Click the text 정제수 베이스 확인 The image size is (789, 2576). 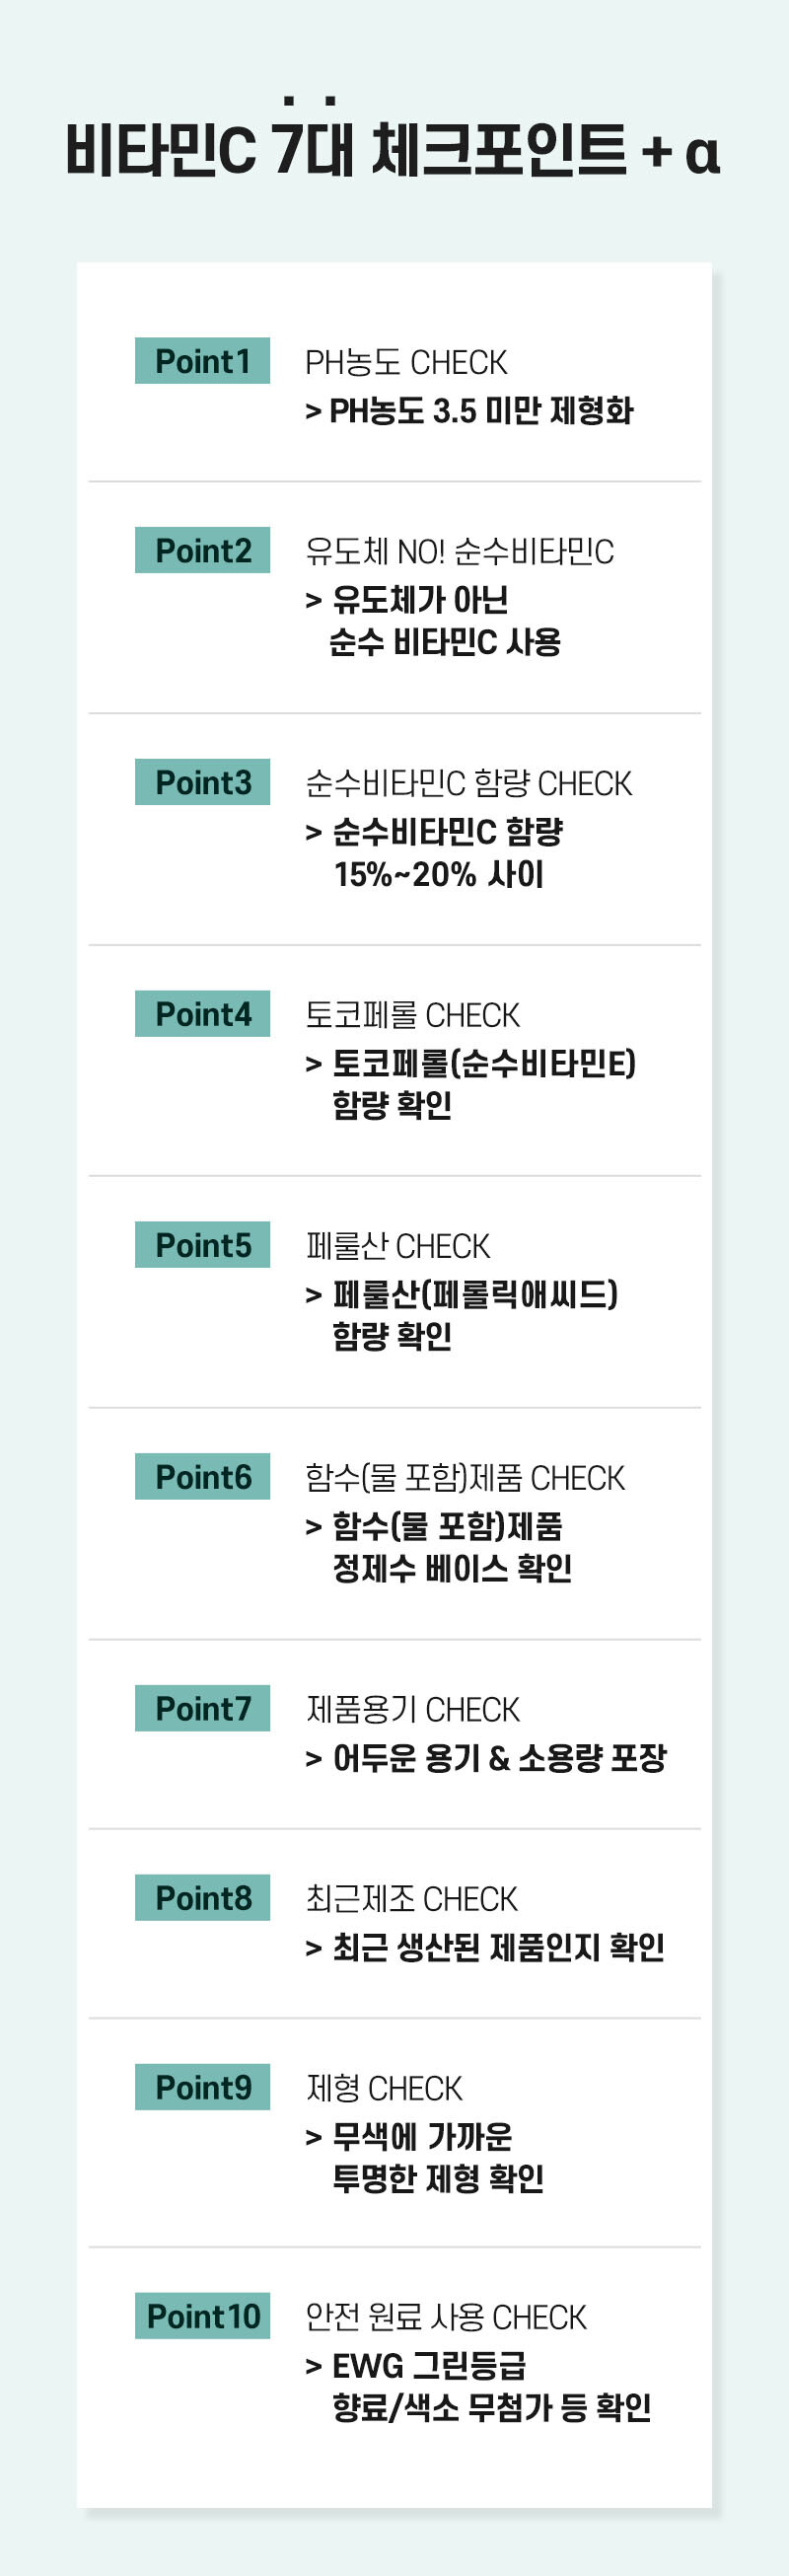coord(452,1568)
